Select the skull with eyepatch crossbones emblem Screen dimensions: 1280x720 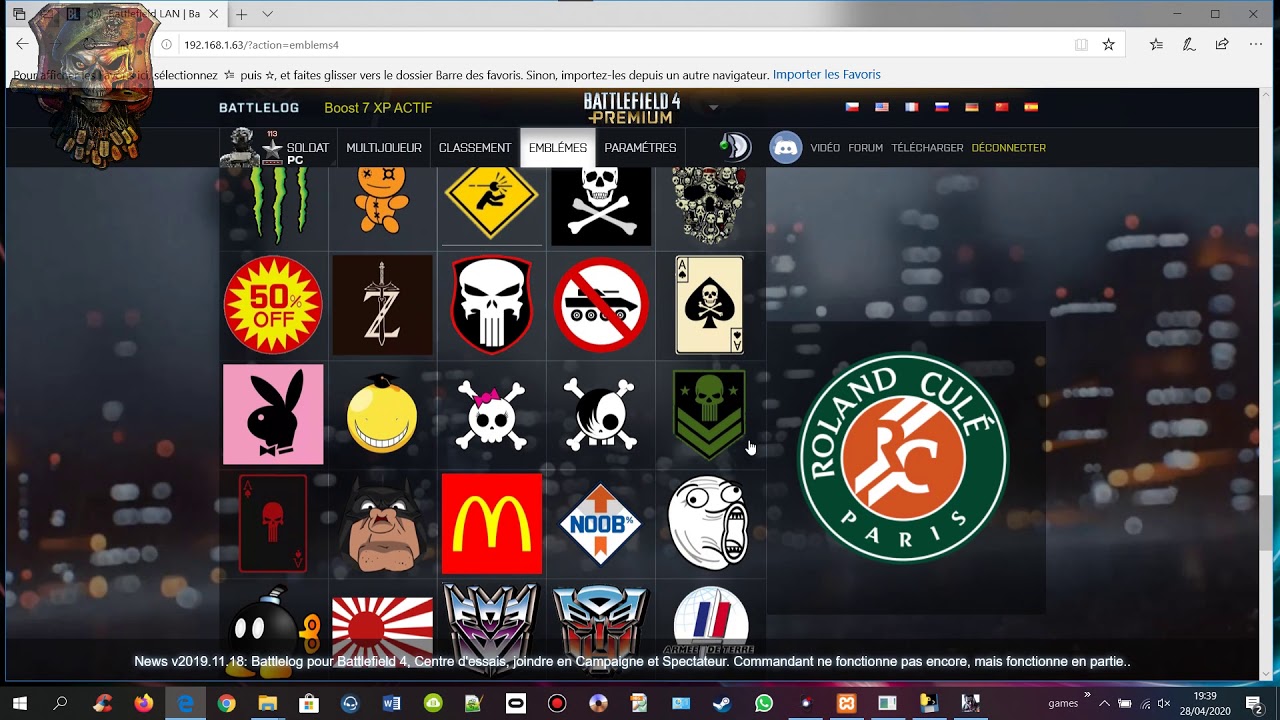tap(601, 414)
